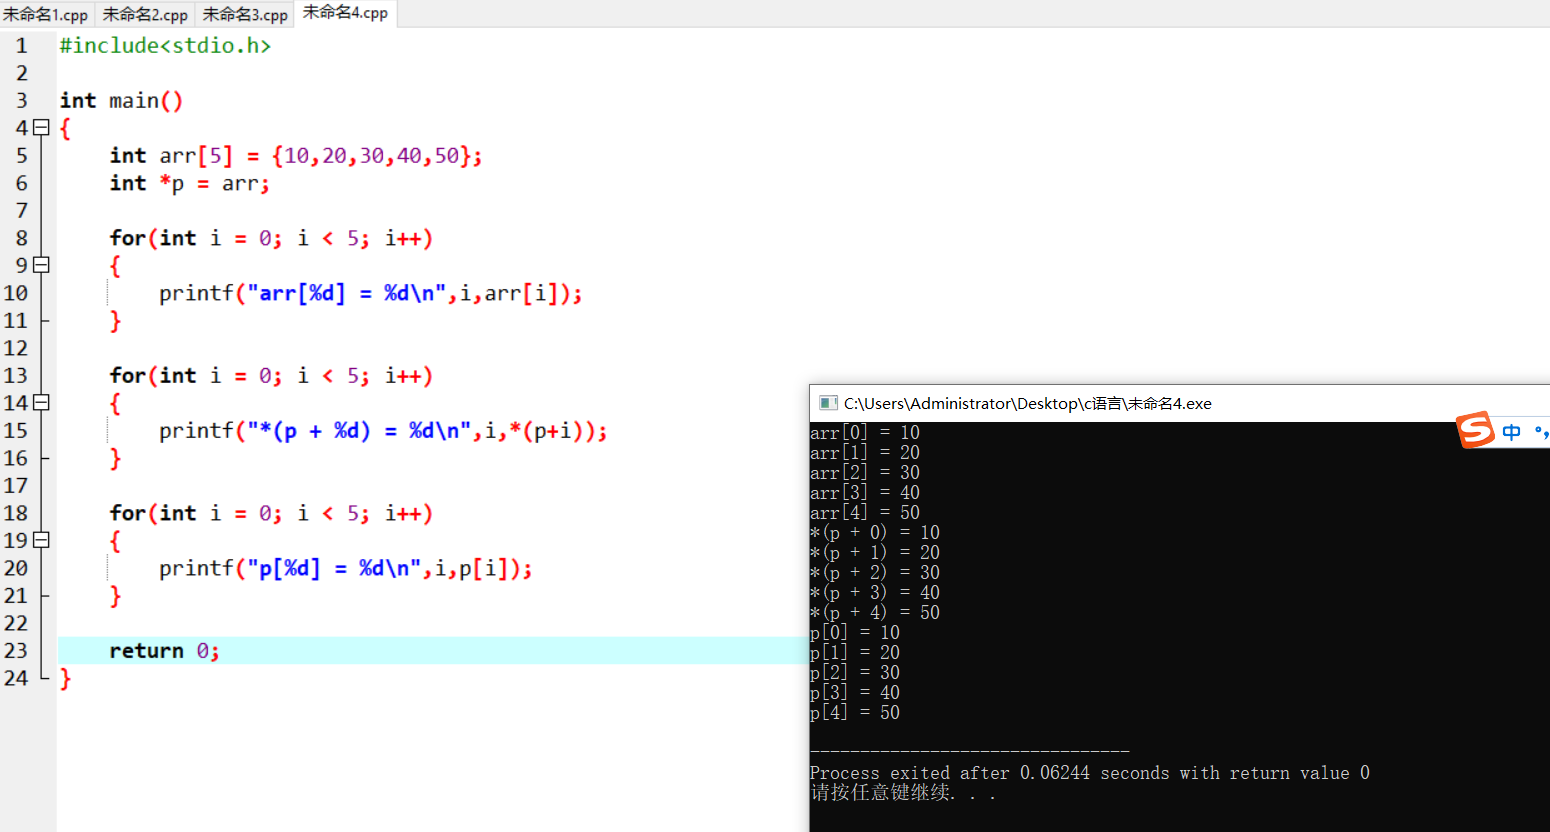Click the printf p[%d] statement
Viewport: 1550px width, 832px height.
click(x=346, y=569)
